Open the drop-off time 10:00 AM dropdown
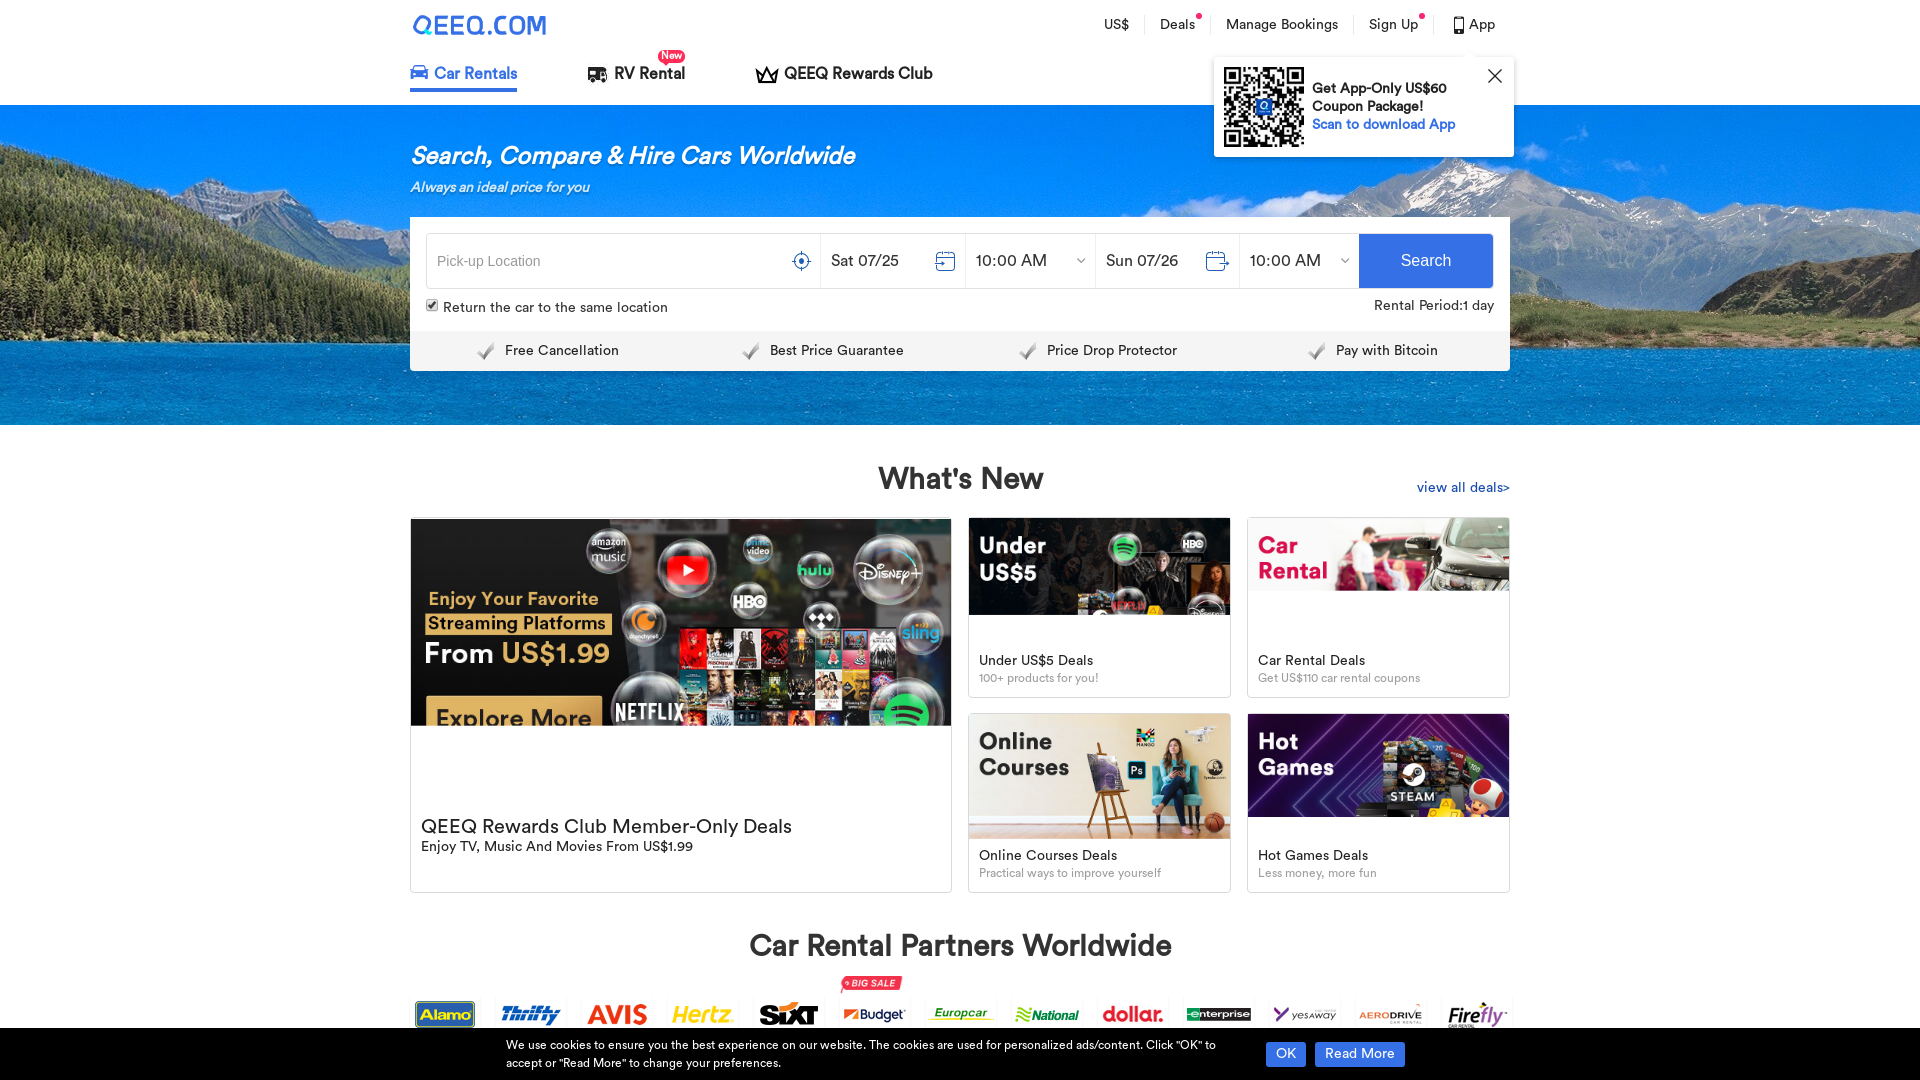This screenshot has width=1920, height=1080. pyautogui.click(x=1299, y=261)
